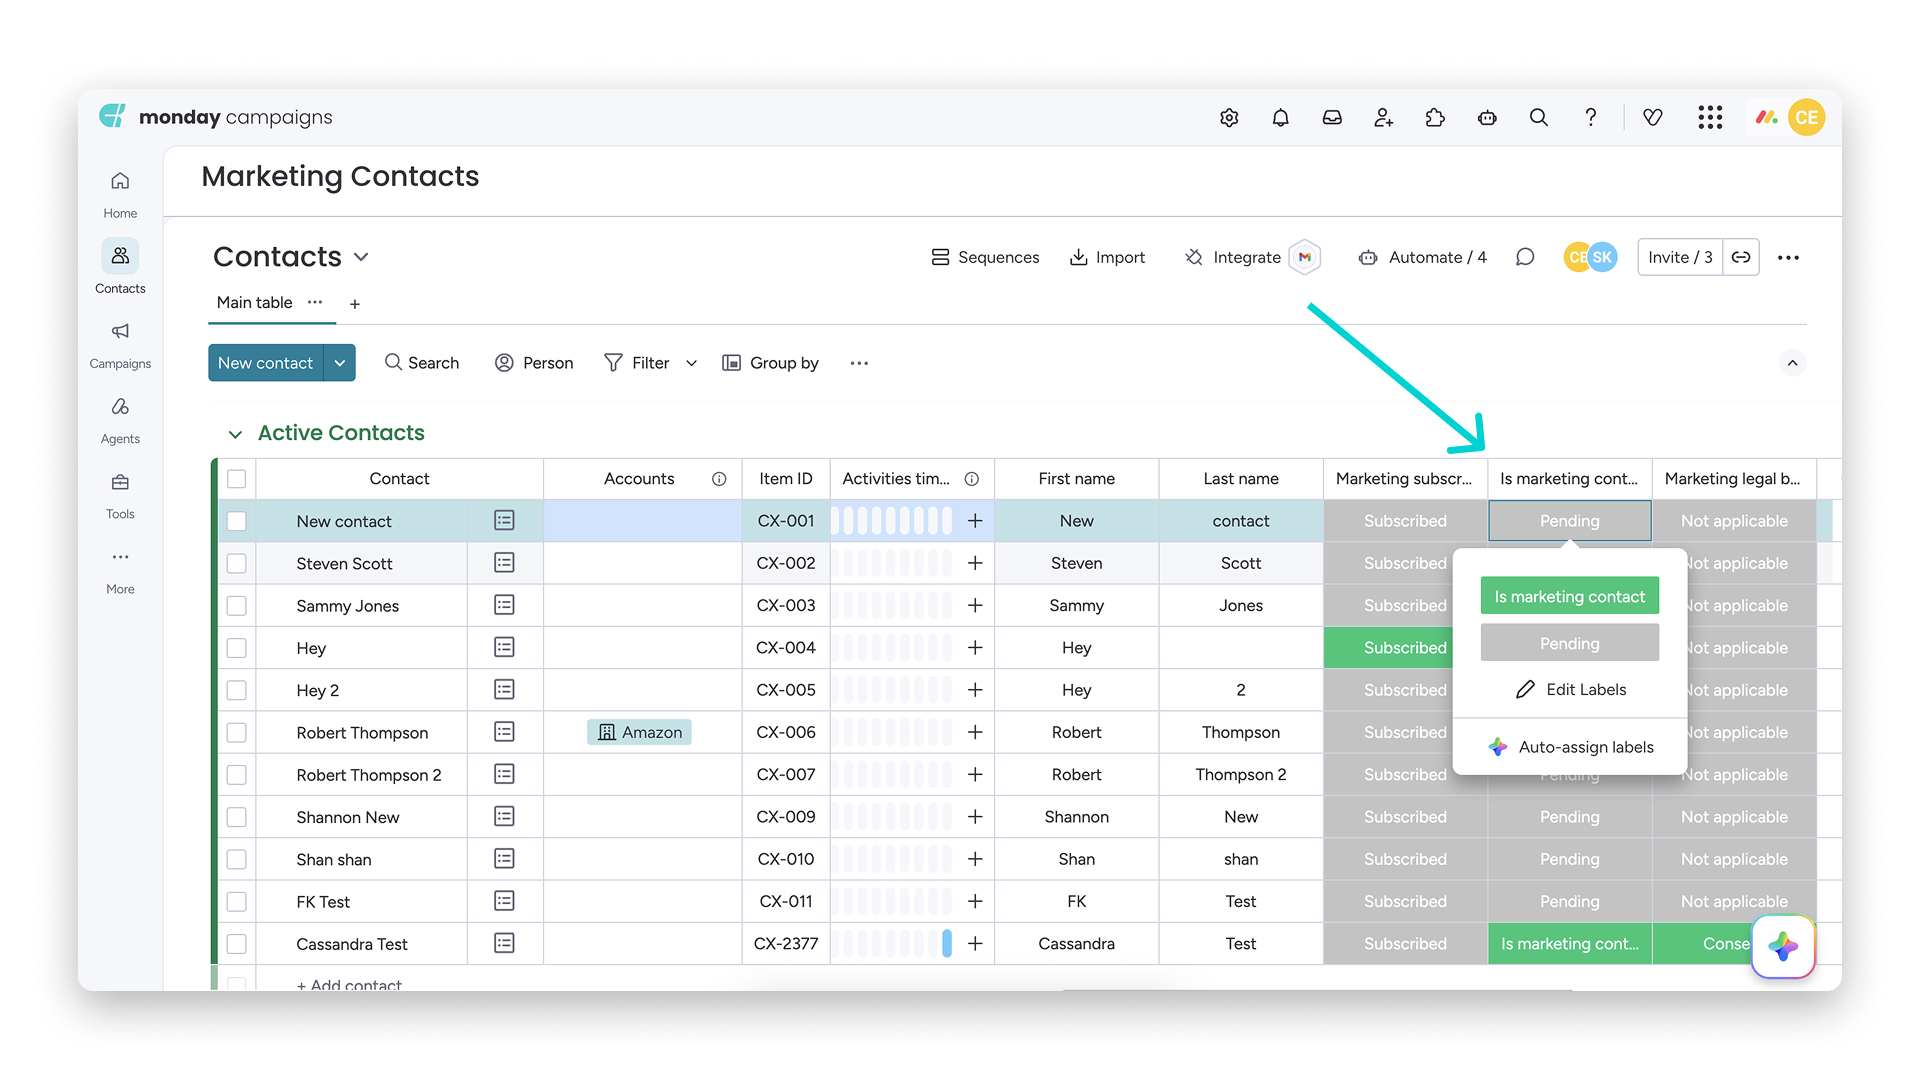Viewport: 1920px width, 1080px height.
Task: Click the Integrate button
Action: 1232,257
